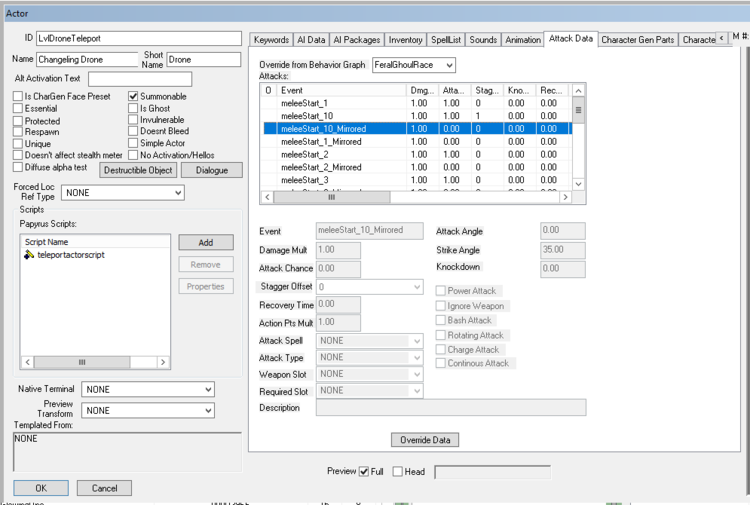Screen dimensions: 750x505
Task: Switch to the Sounds tab
Action: pyautogui.click(x=483, y=40)
